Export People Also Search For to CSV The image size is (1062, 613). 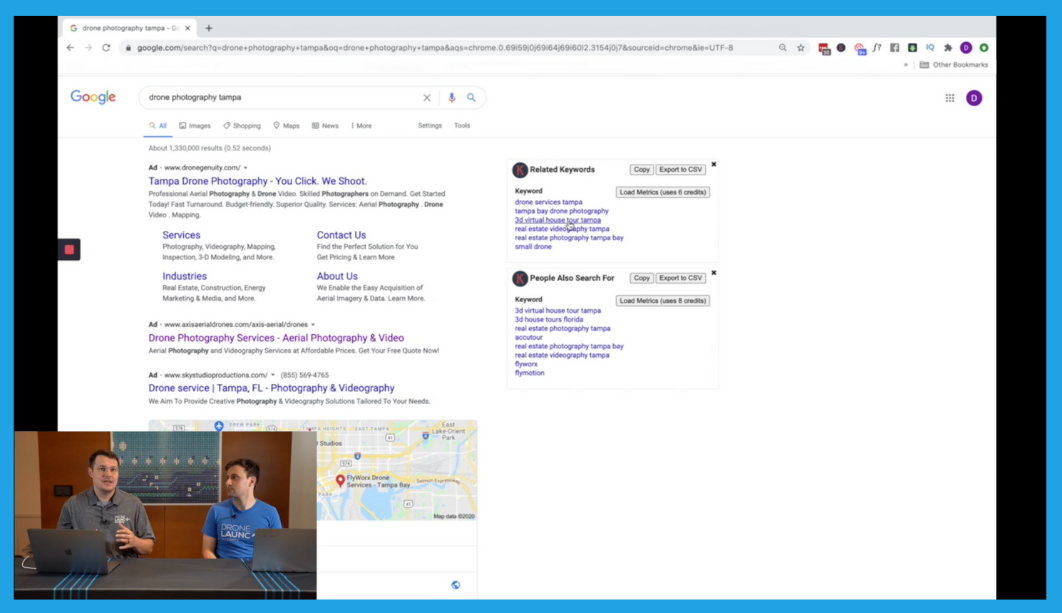click(x=681, y=278)
